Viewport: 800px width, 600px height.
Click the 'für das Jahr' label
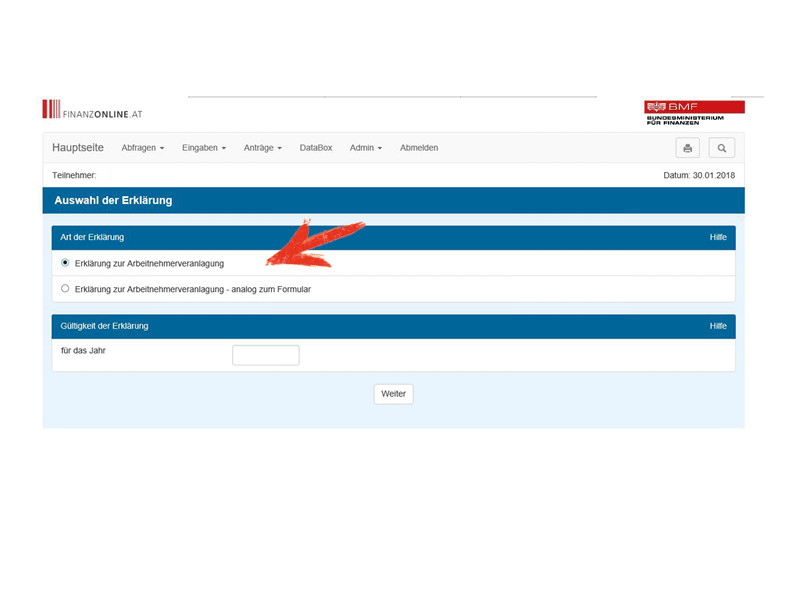click(83, 351)
